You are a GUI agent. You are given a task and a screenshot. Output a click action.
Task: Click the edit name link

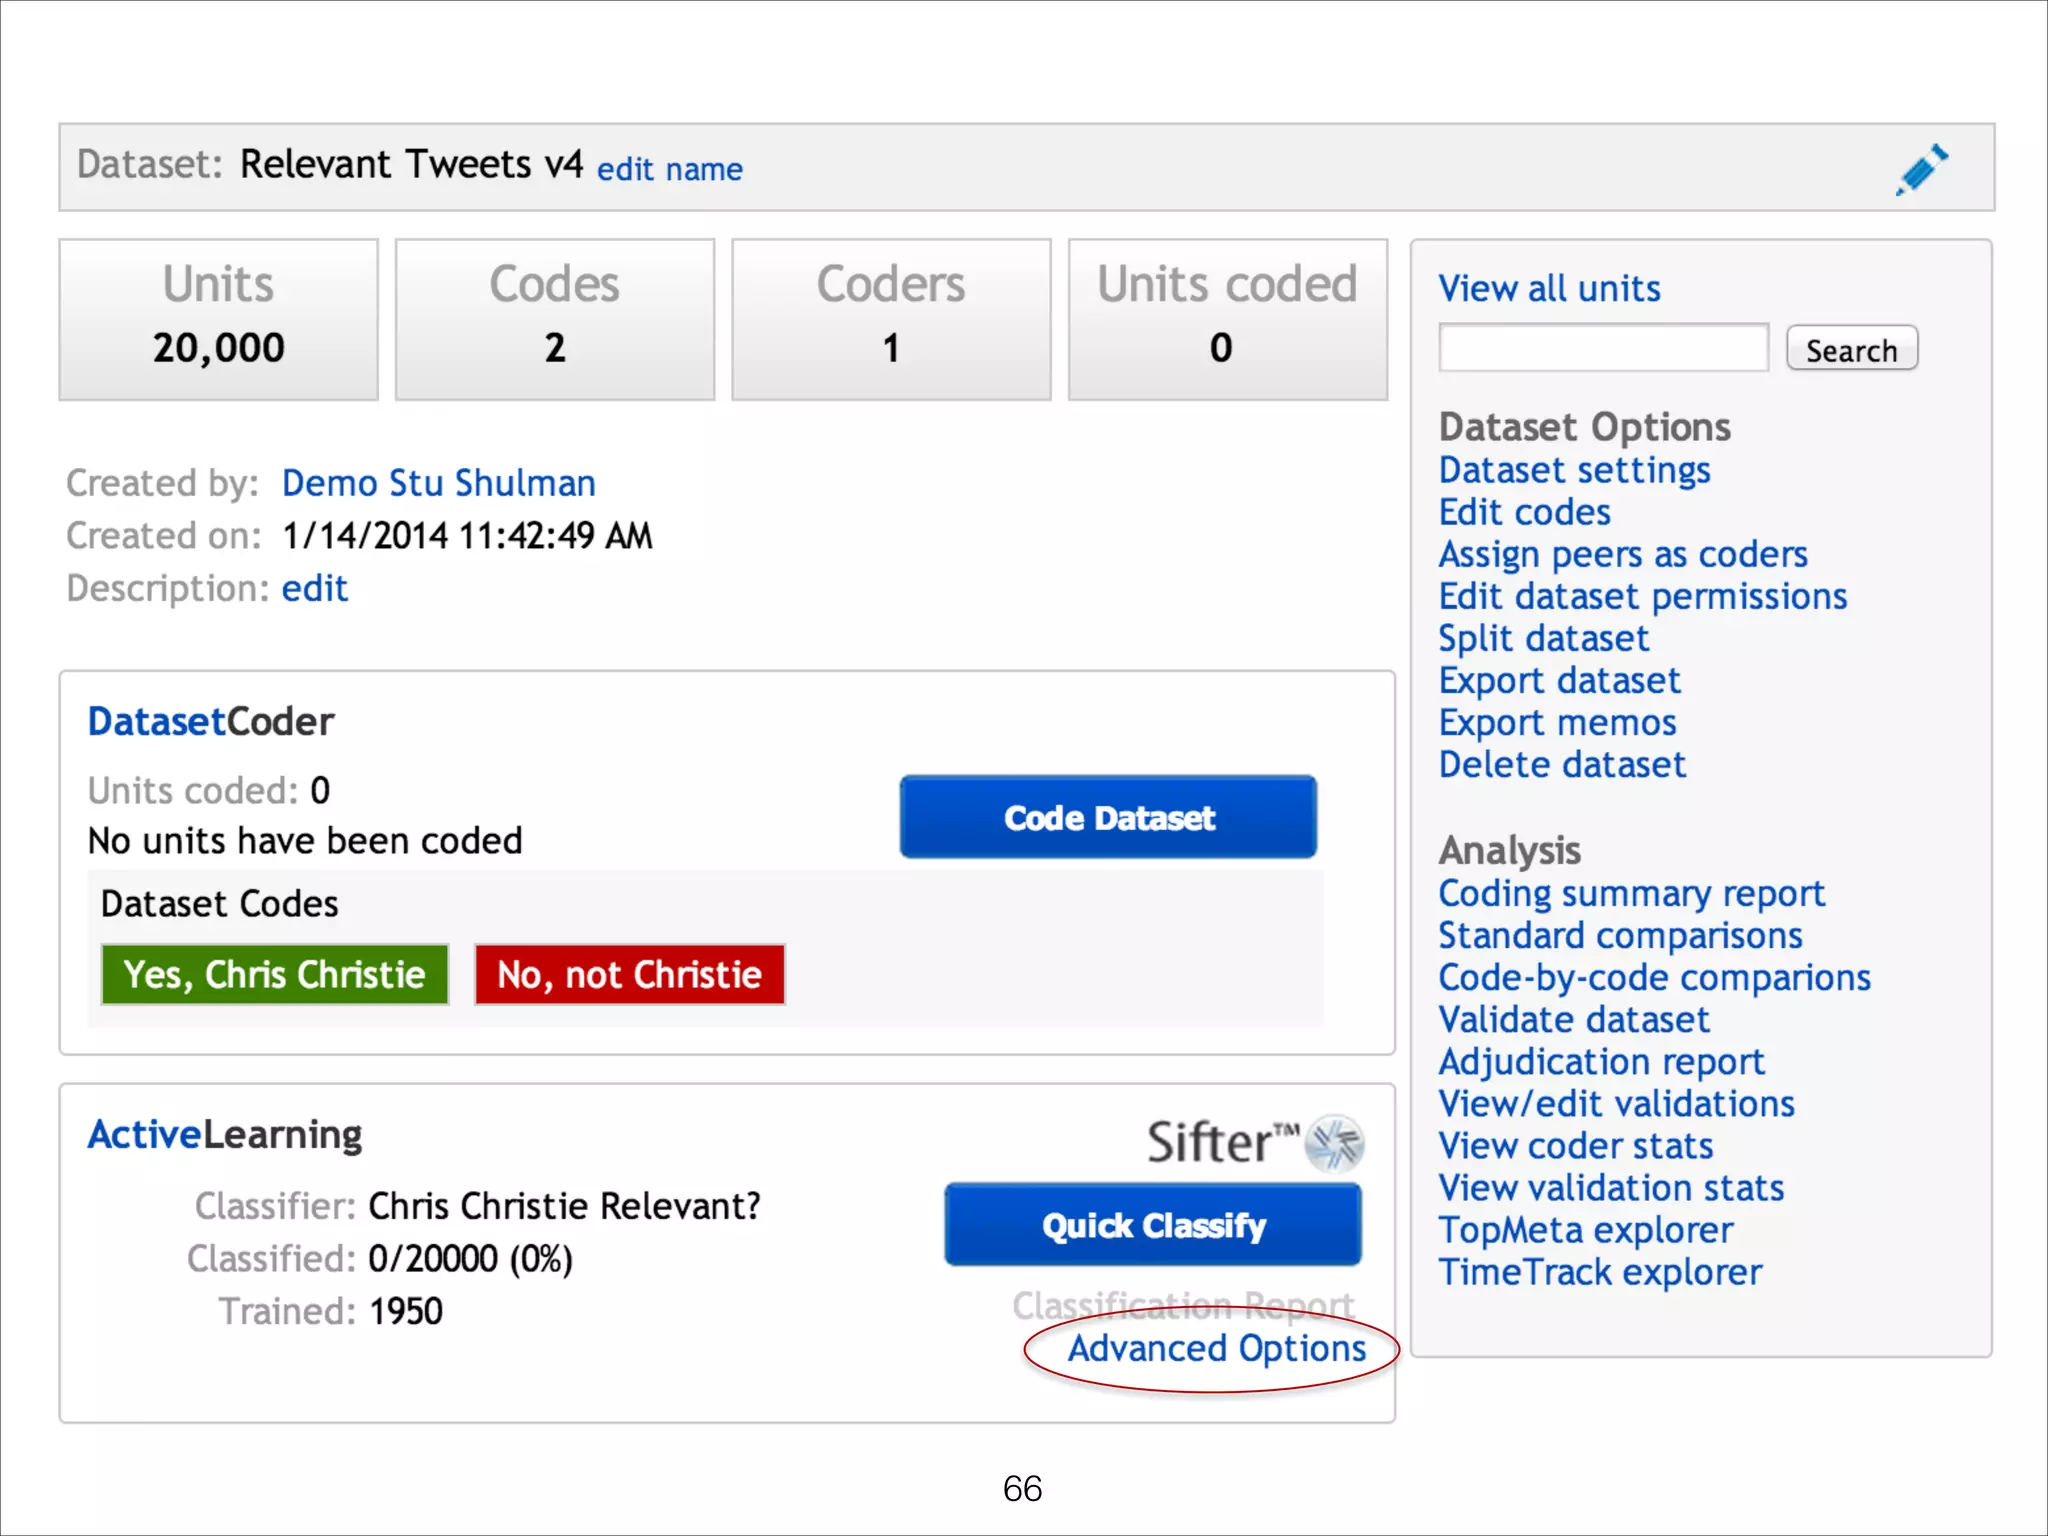point(669,170)
